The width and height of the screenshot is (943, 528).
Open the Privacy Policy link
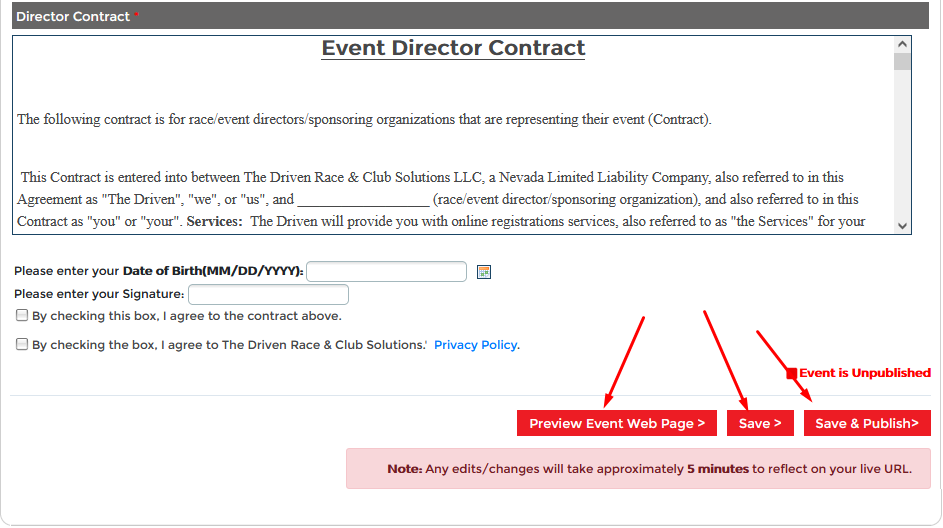tap(475, 345)
